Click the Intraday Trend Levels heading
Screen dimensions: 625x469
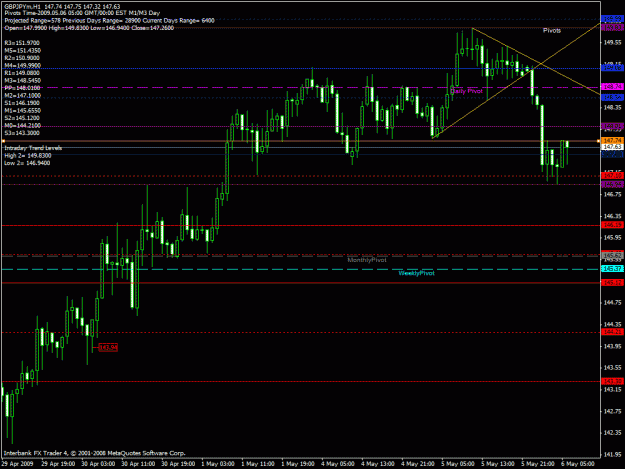33,148
